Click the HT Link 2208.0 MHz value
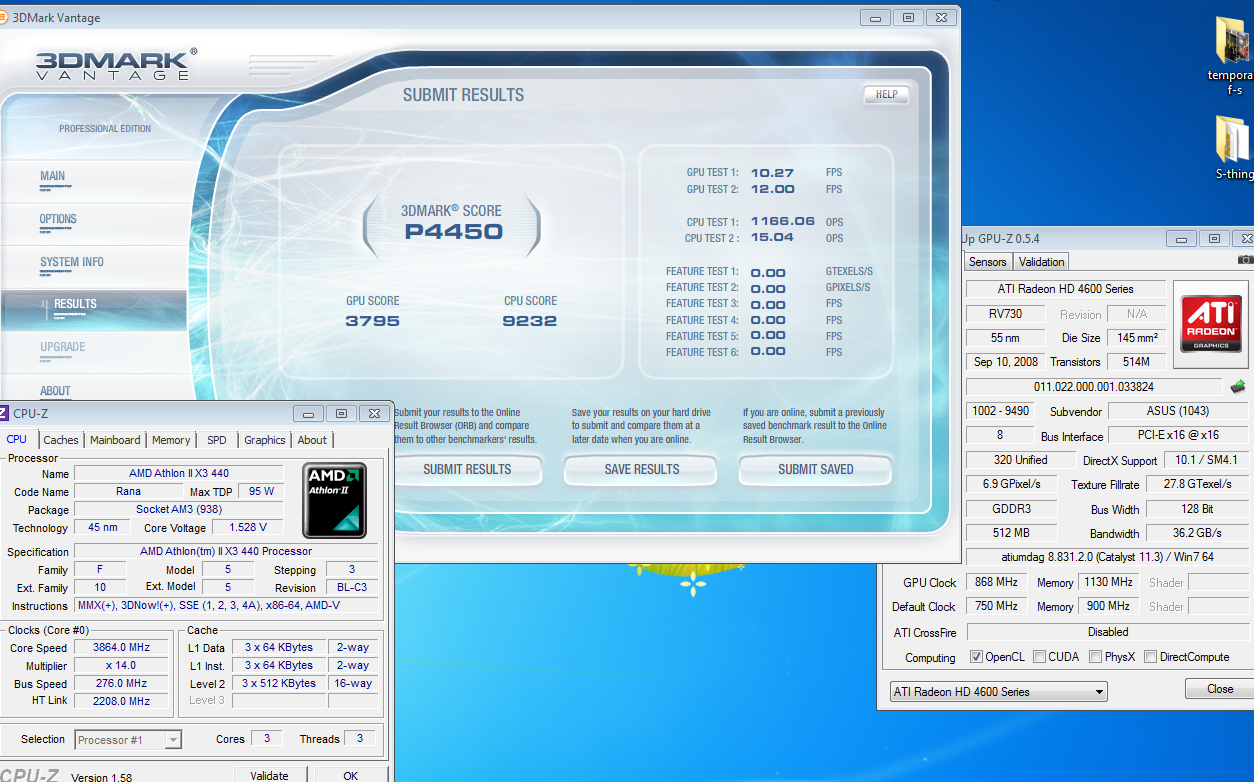This screenshot has height=782, width=1254. [x=121, y=701]
